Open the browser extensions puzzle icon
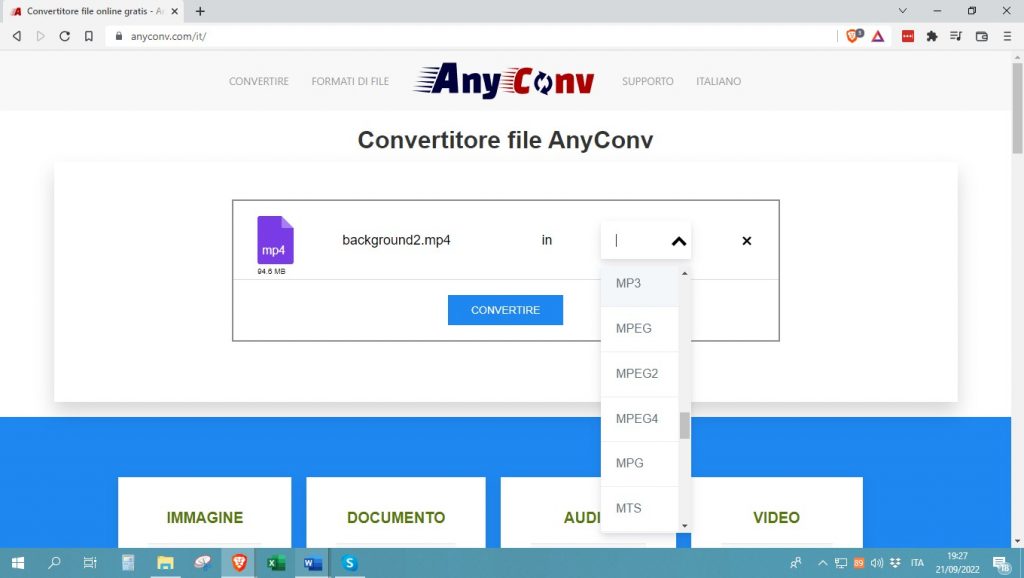The width and height of the screenshot is (1024, 578). pyautogui.click(x=932, y=36)
